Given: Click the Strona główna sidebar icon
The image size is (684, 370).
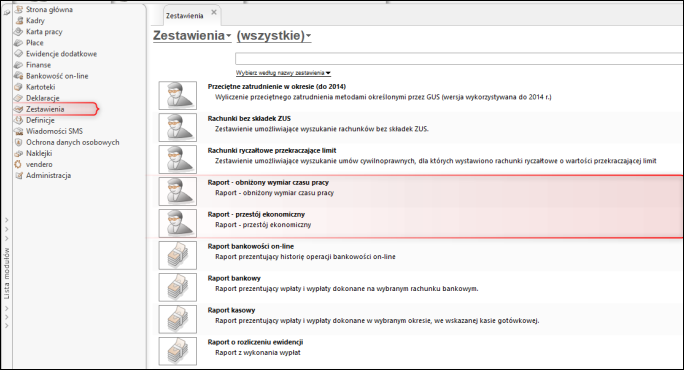Looking at the screenshot, I should 19,9.
